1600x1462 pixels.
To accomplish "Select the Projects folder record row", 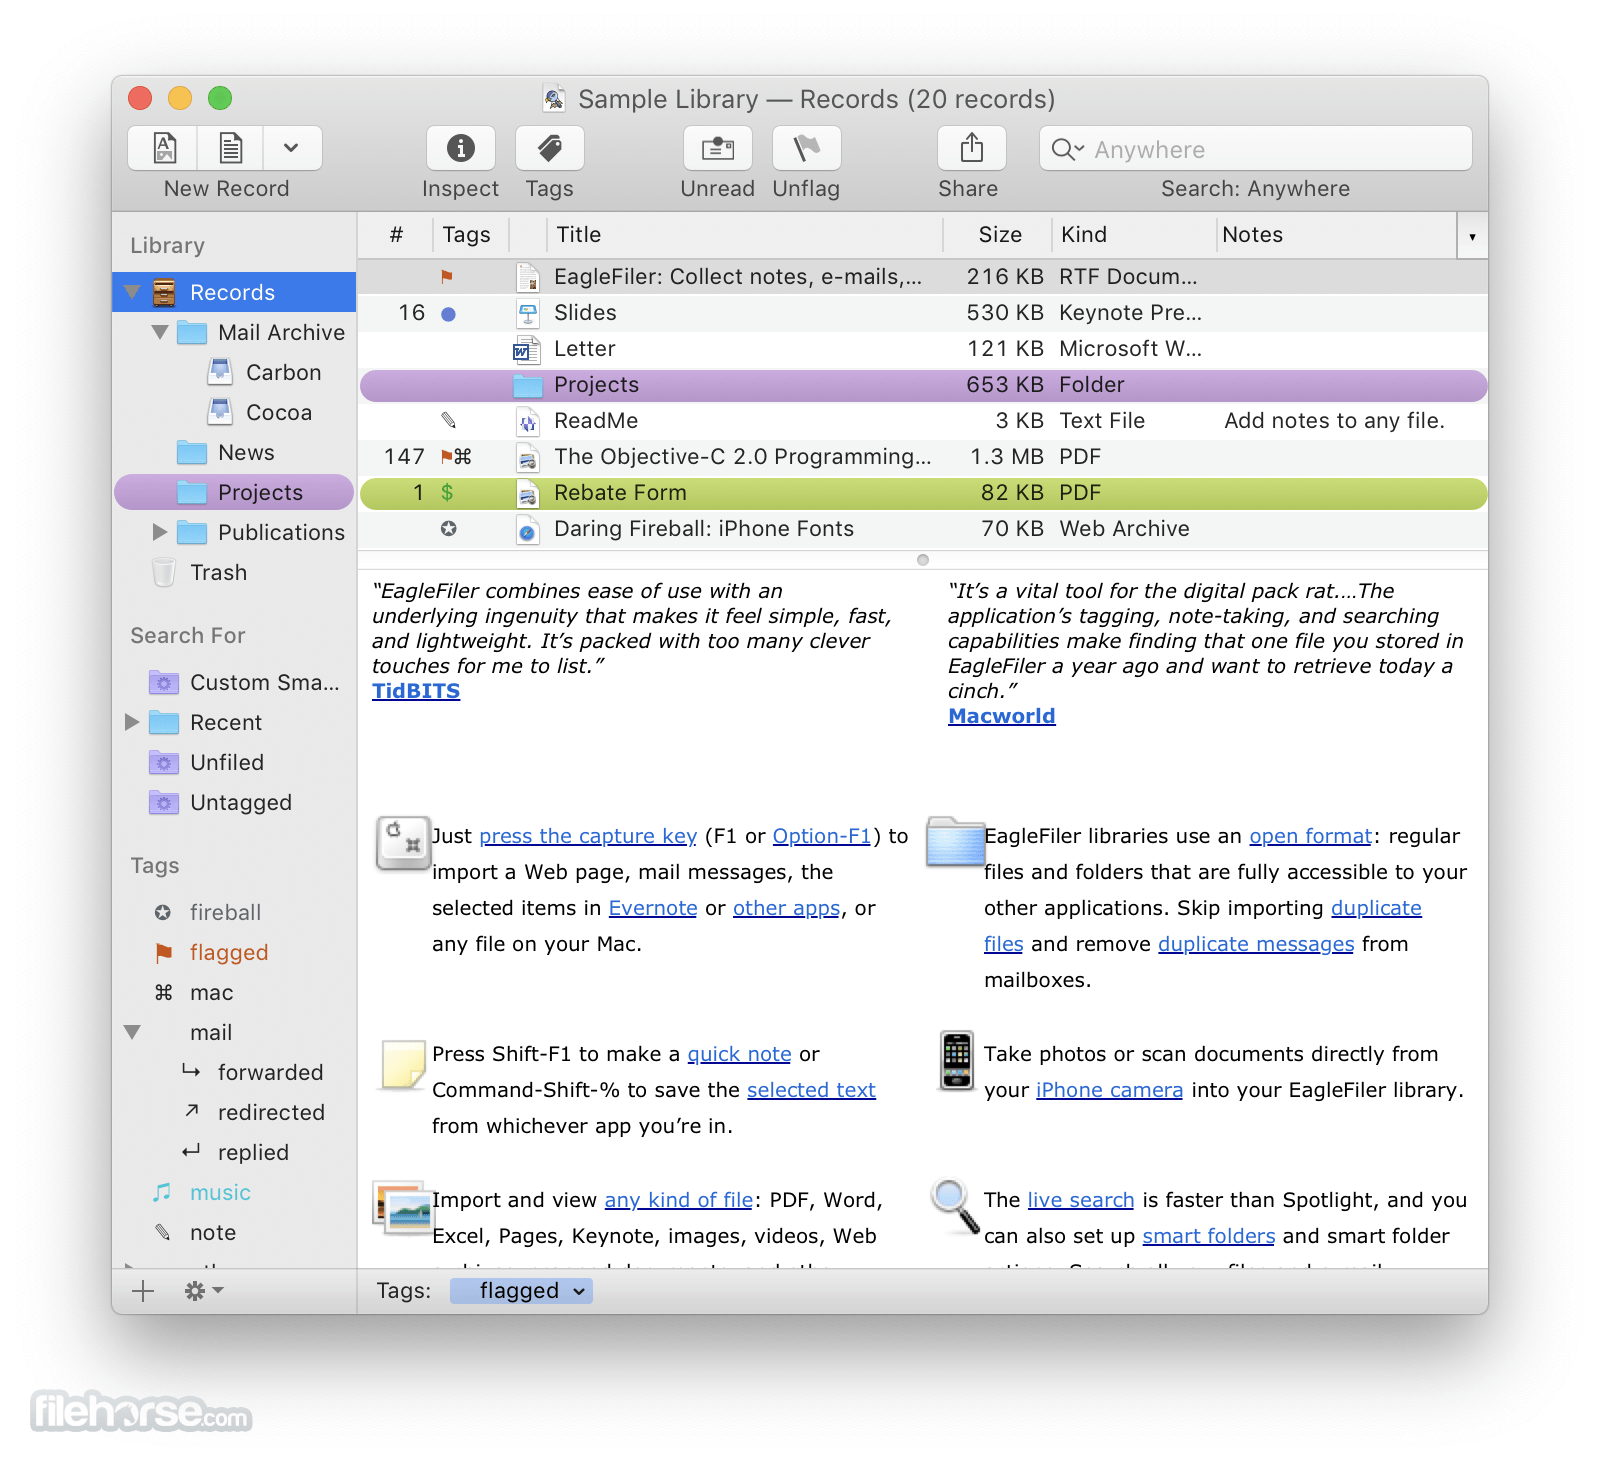I will pyautogui.click(x=922, y=385).
